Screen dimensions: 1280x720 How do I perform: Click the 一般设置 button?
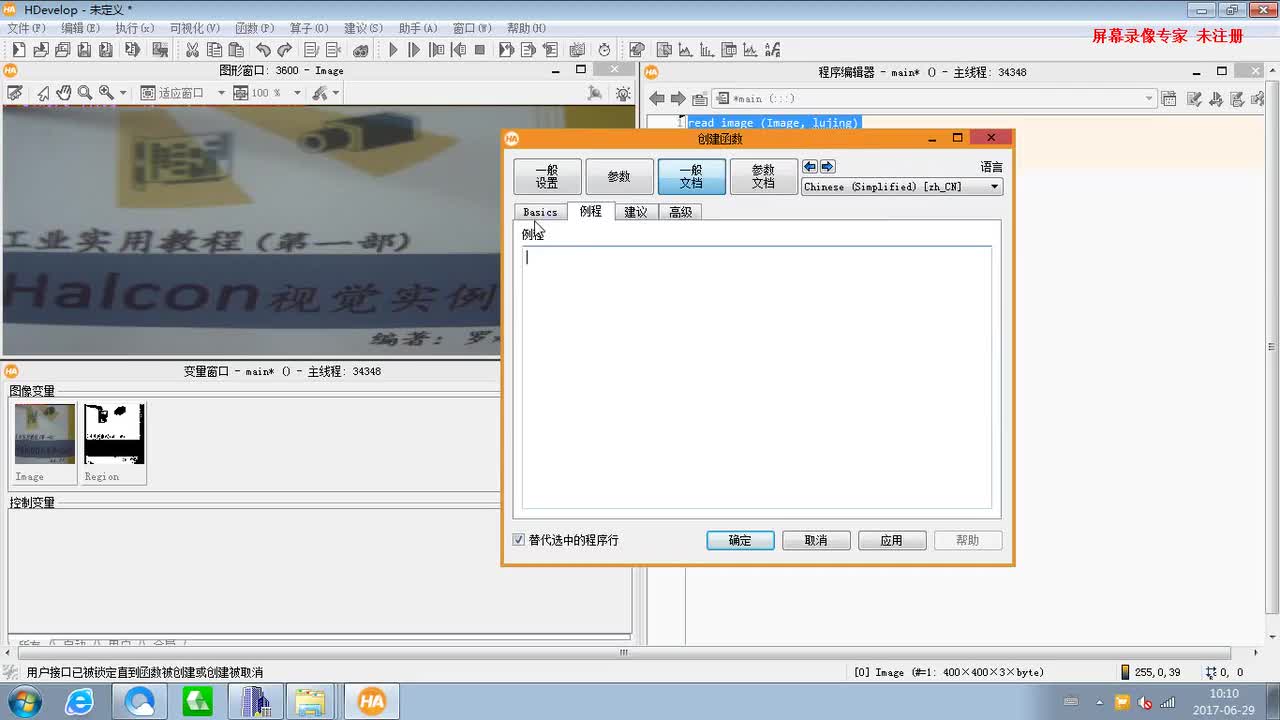pyautogui.click(x=547, y=177)
